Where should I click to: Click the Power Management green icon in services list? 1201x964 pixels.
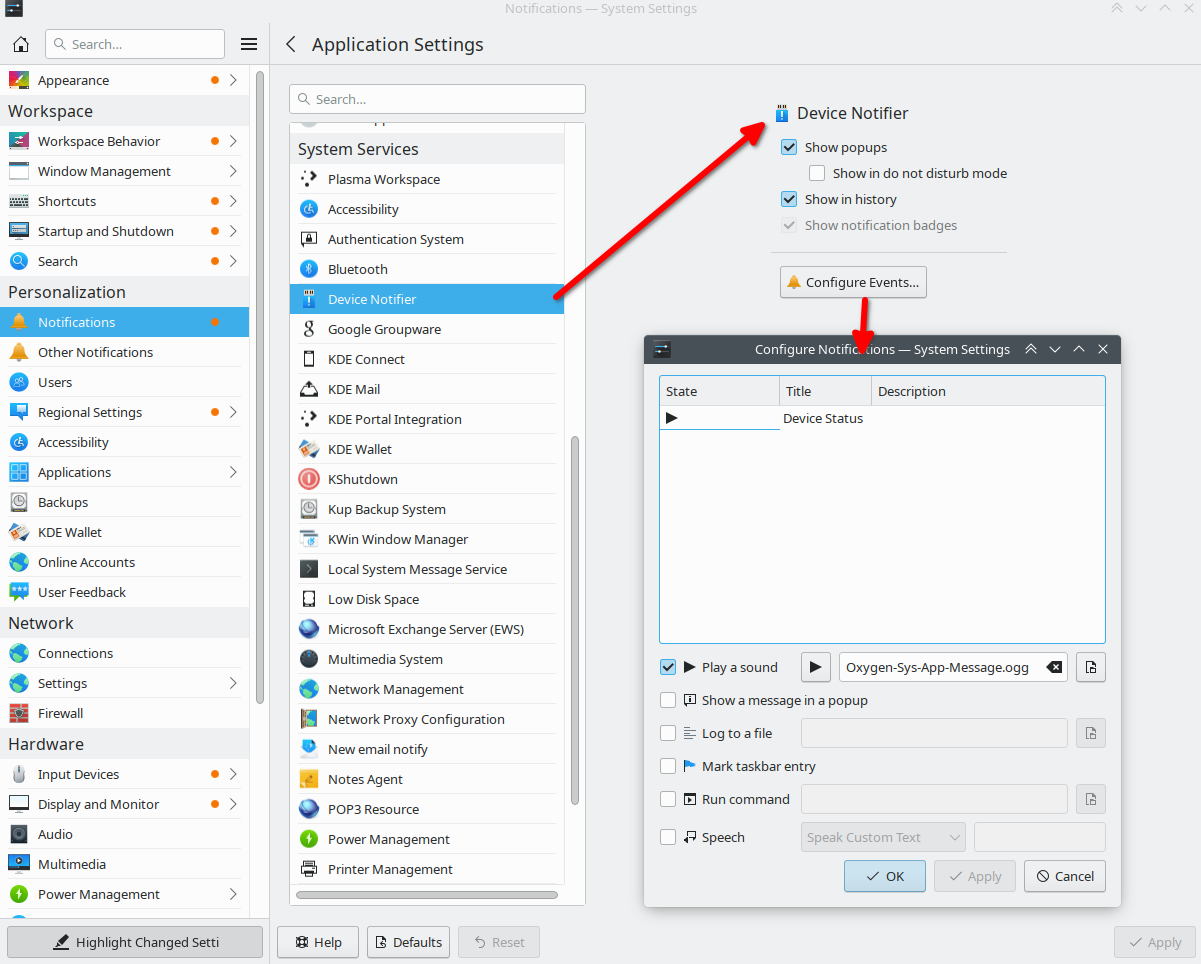(309, 839)
